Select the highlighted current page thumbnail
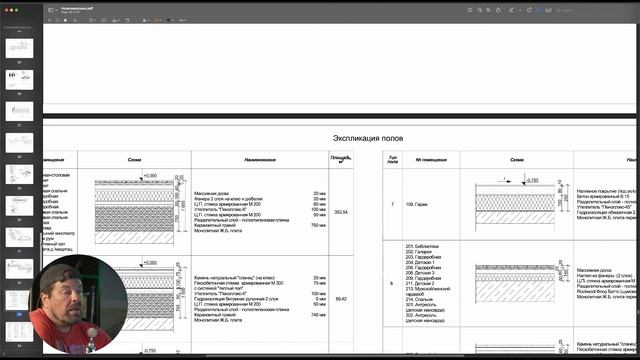 click(x=17, y=300)
